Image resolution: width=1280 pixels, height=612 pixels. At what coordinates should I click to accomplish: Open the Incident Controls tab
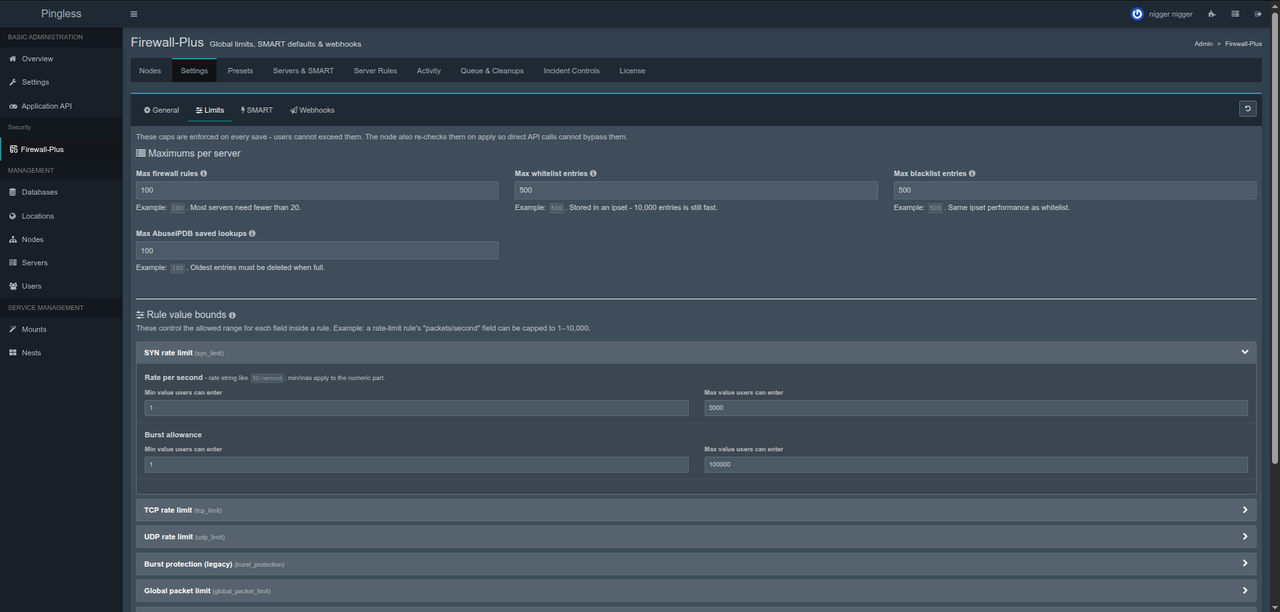click(572, 71)
